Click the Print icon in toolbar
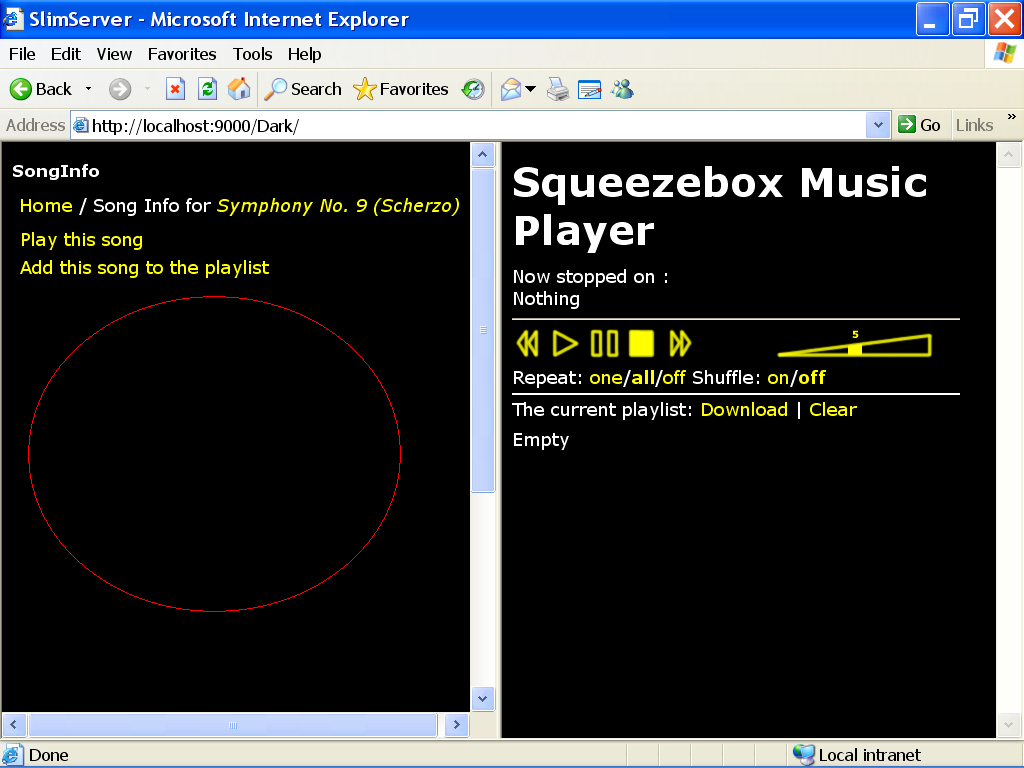 [558, 89]
